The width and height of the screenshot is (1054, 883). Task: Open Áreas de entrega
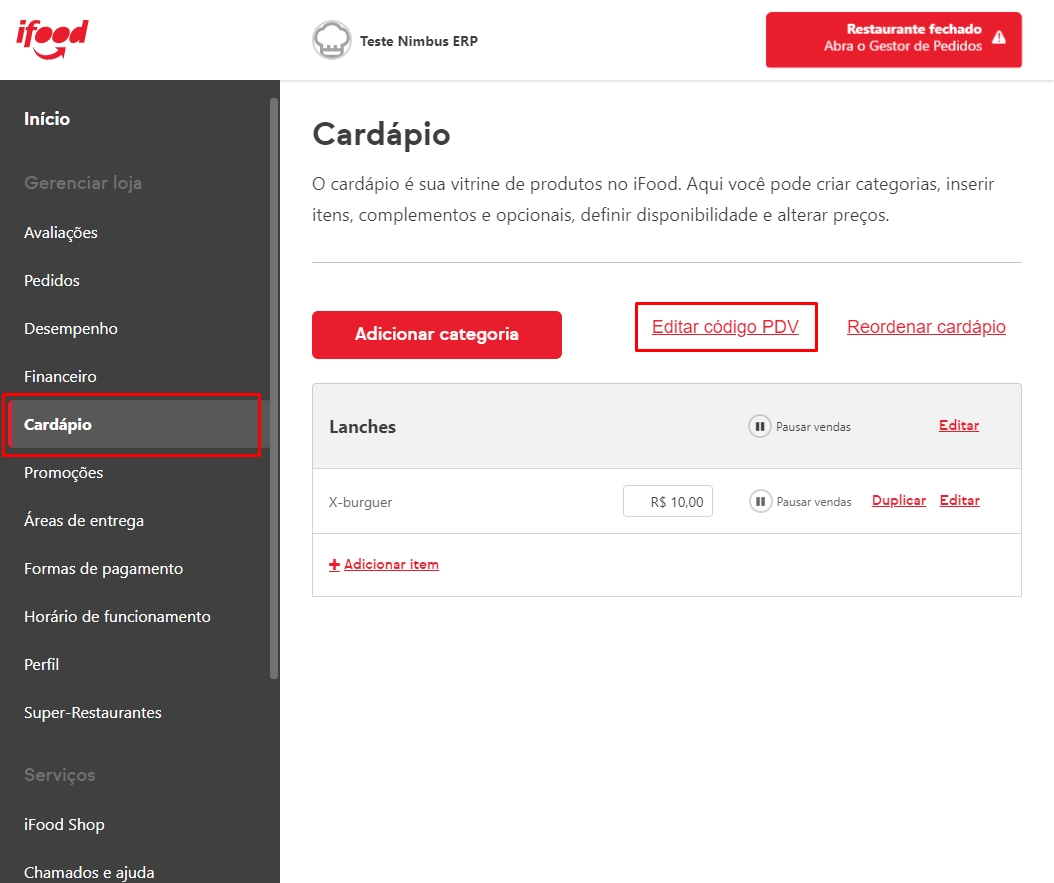pyautogui.click(x=84, y=521)
